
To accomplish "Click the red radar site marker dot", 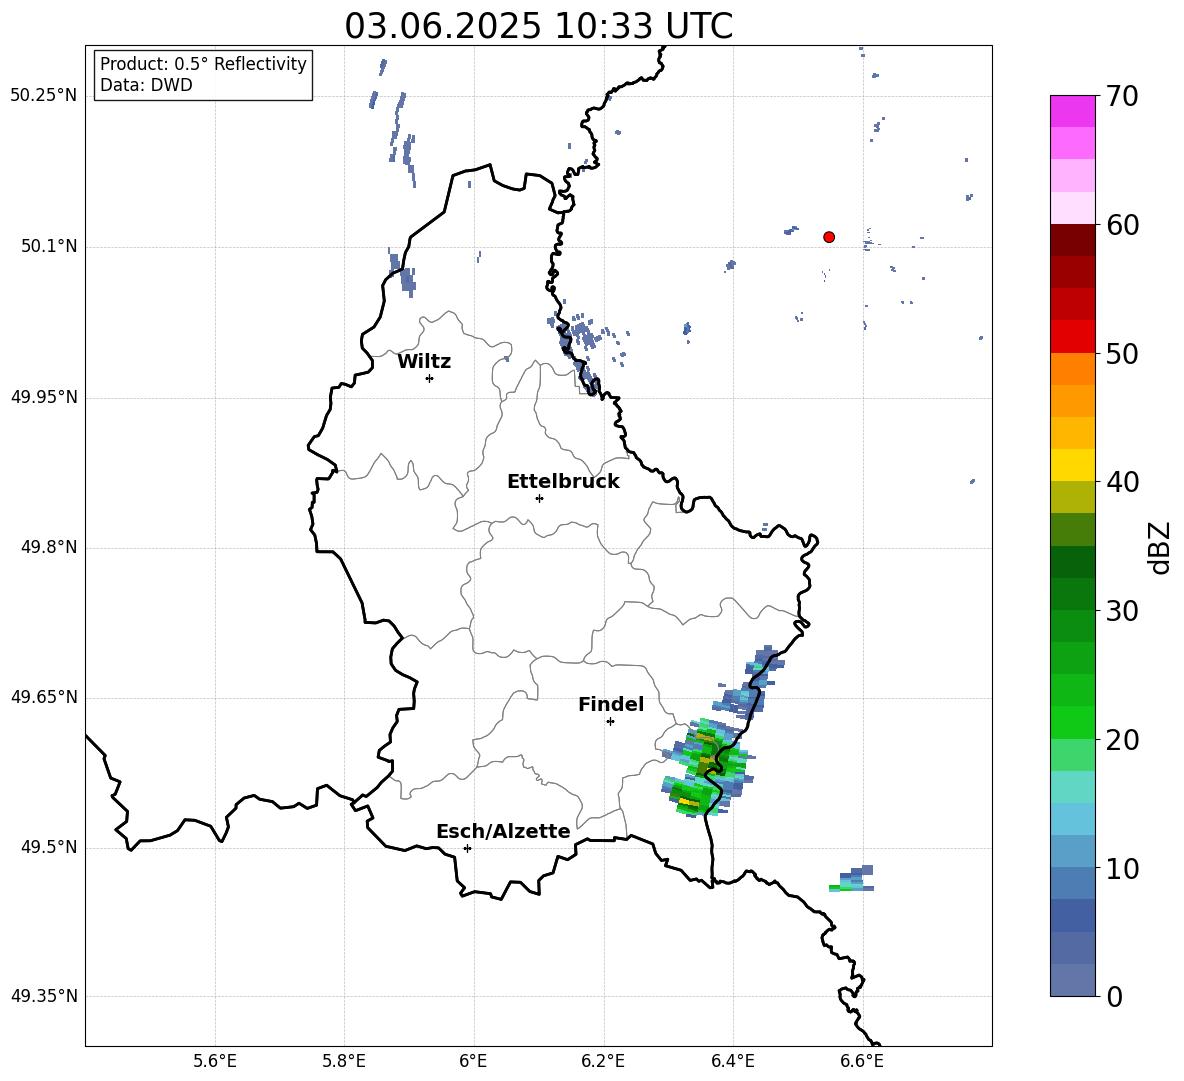I will 829,237.
